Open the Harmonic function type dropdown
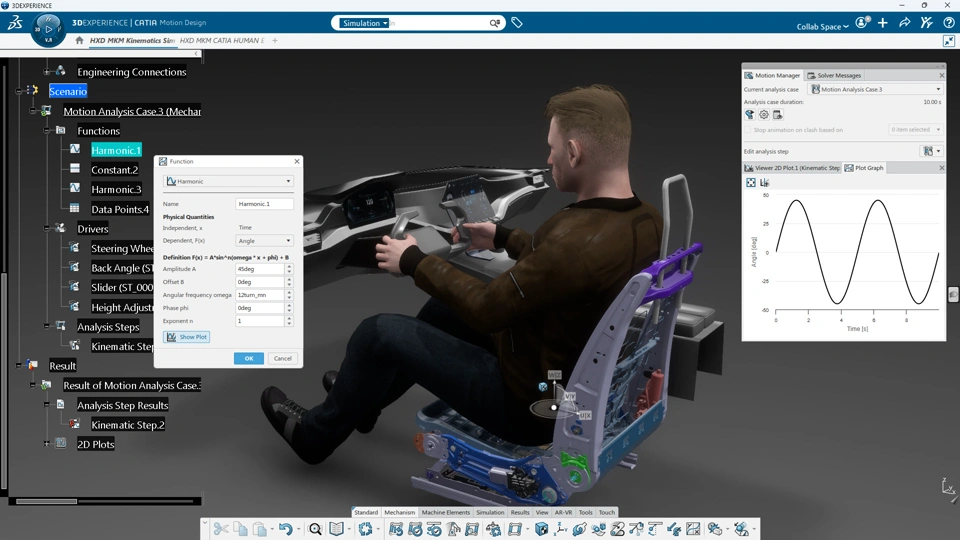 point(229,181)
